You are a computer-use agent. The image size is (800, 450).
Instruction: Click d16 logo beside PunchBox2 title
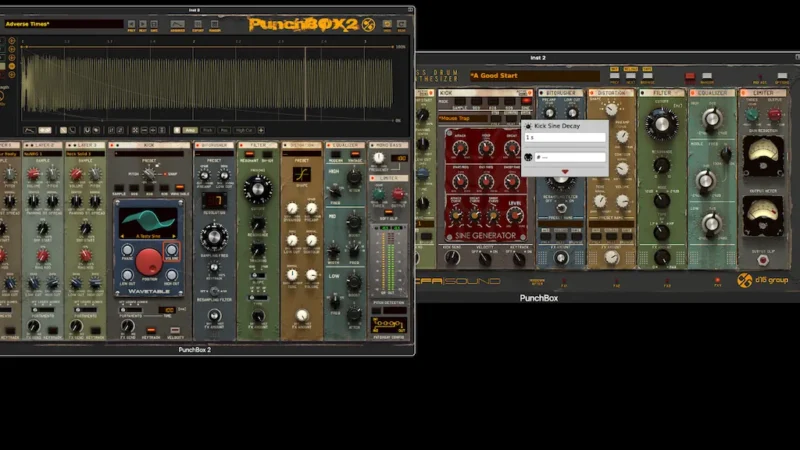coord(368,24)
